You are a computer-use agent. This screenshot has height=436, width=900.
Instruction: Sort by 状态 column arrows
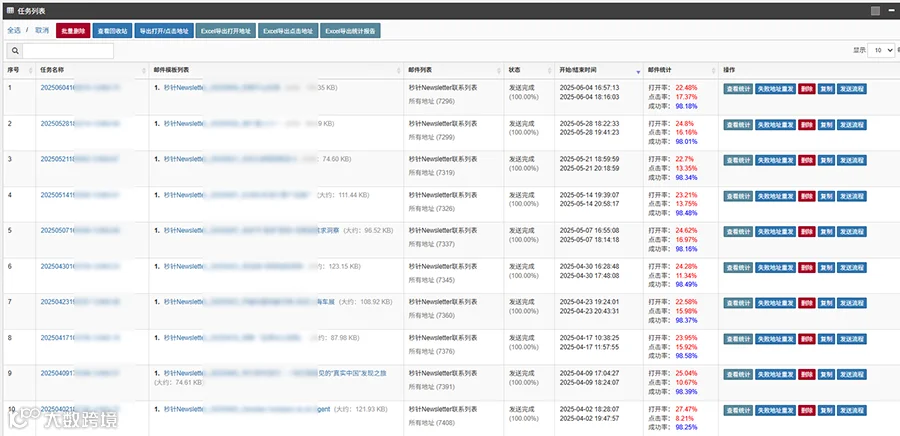[x=548, y=70]
